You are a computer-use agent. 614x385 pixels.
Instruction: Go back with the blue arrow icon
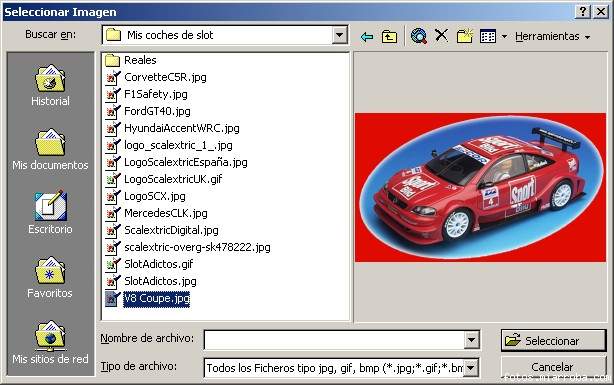pyautogui.click(x=367, y=36)
